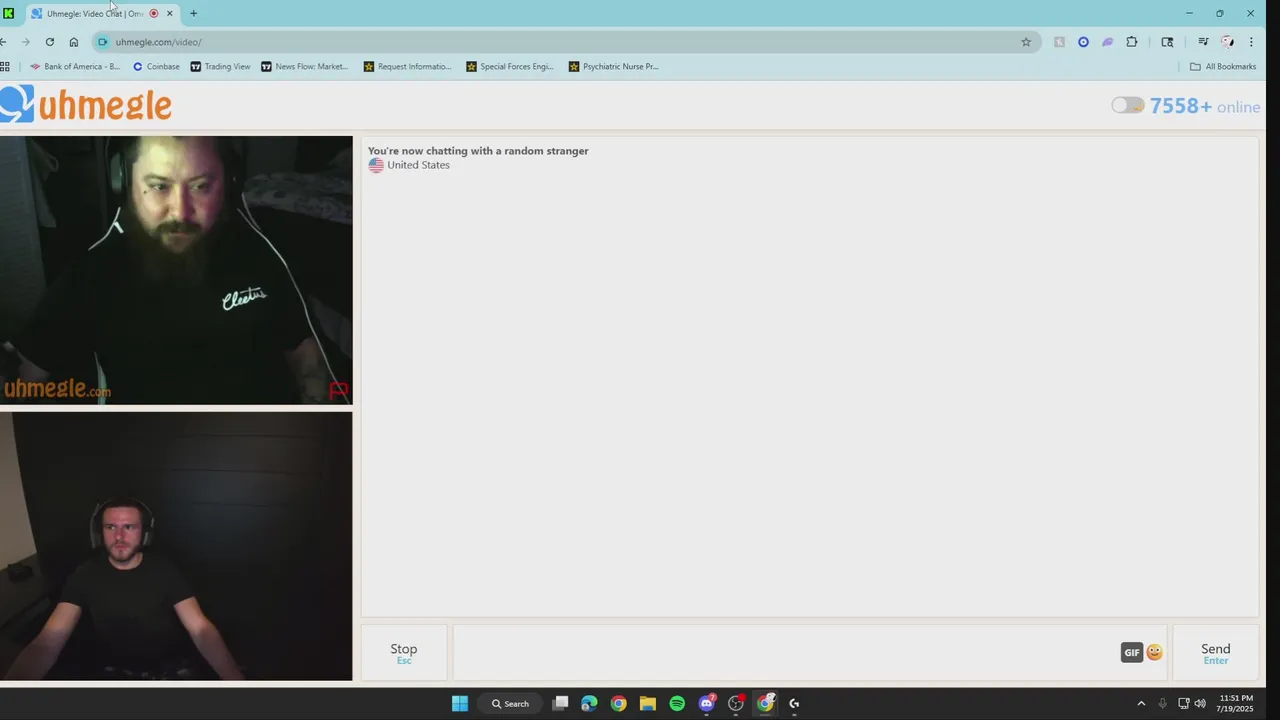Click the purple feather extension icon

click(1107, 42)
